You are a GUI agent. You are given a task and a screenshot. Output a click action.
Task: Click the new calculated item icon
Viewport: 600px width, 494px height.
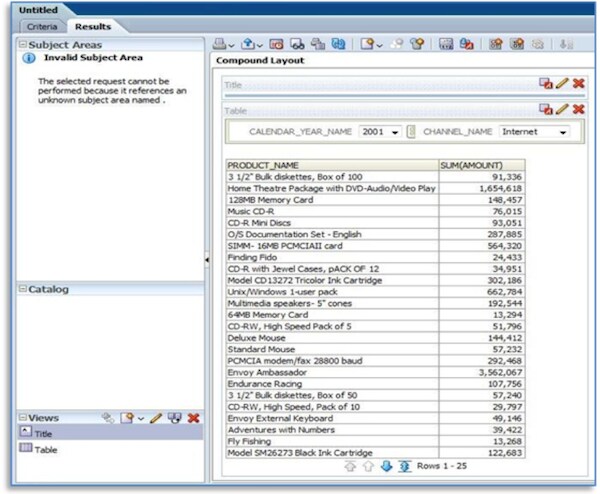tap(417, 44)
